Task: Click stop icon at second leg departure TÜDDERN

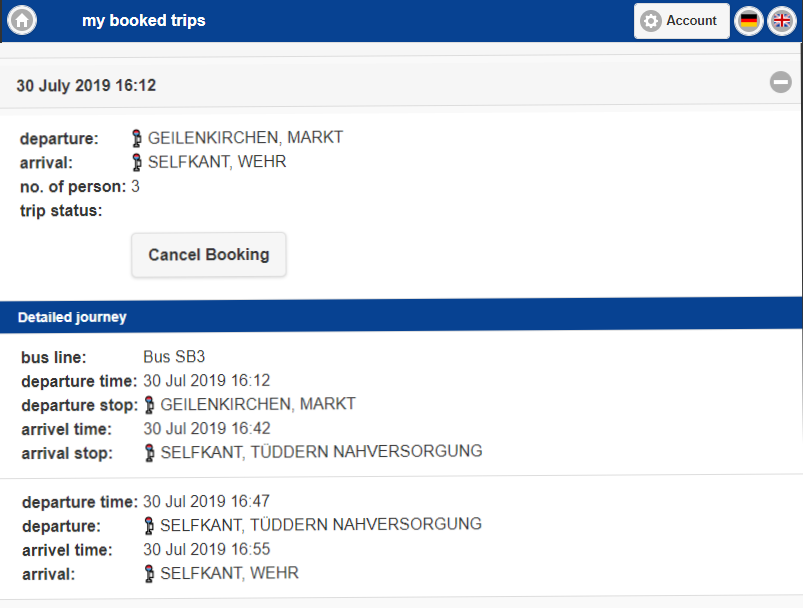Action: [149, 525]
